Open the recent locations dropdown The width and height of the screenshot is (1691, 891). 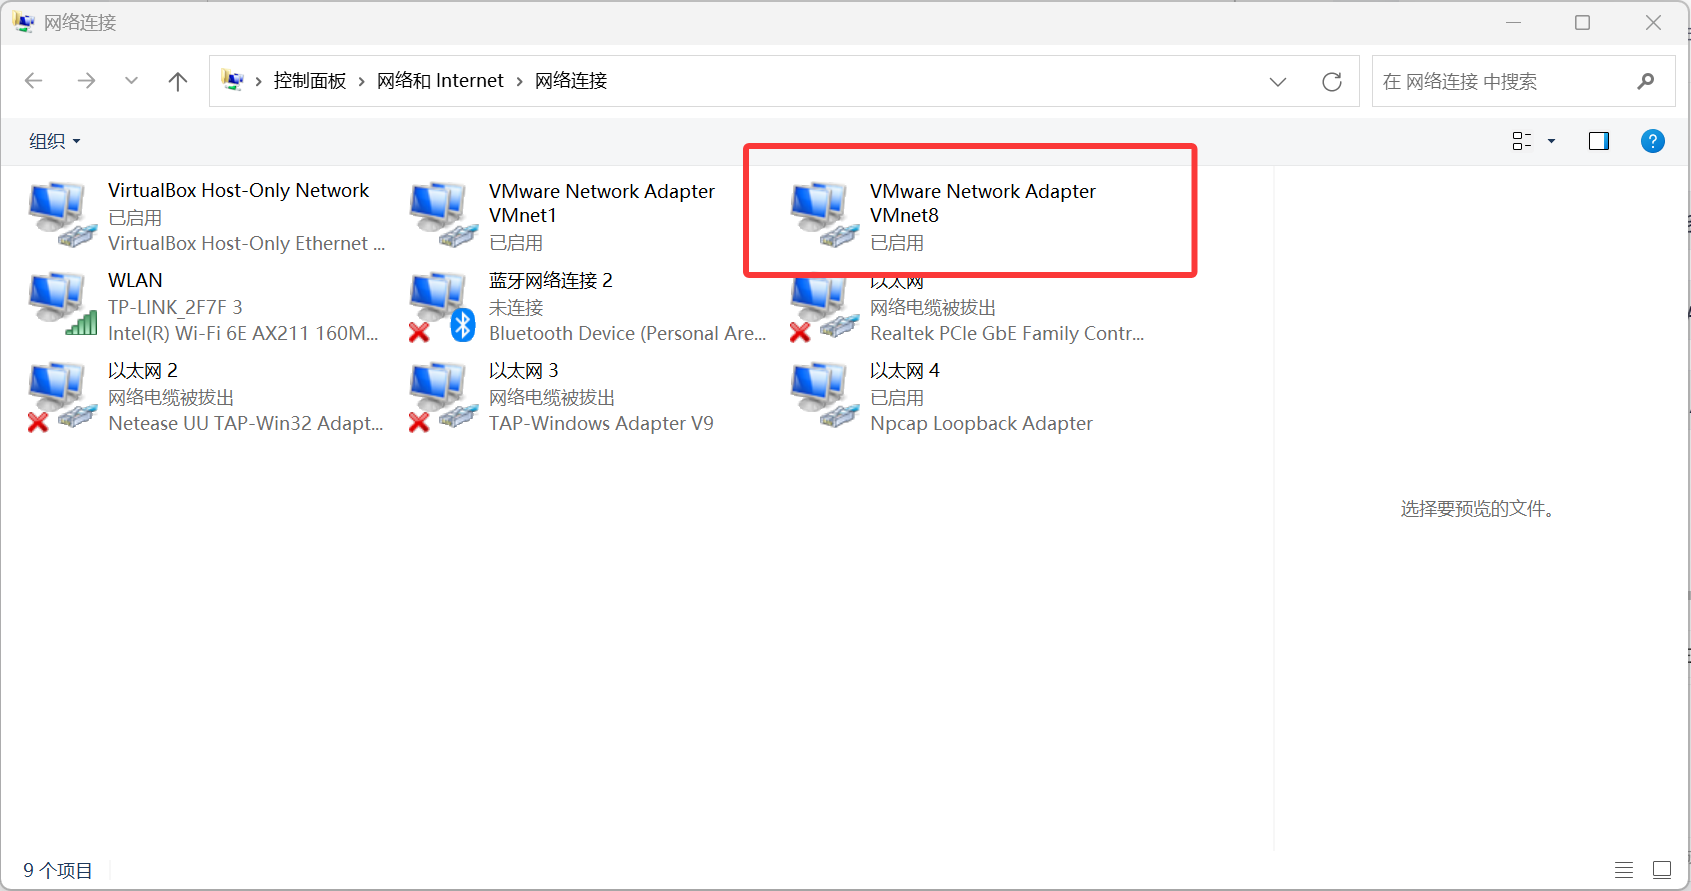(x=131, y=81)
